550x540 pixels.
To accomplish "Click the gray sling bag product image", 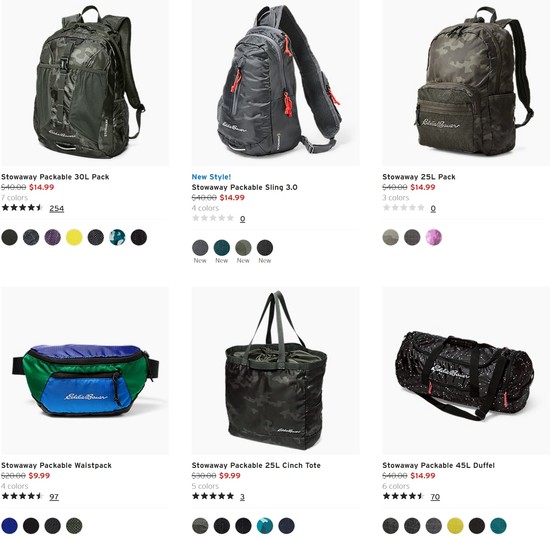I will coord(275,82).
